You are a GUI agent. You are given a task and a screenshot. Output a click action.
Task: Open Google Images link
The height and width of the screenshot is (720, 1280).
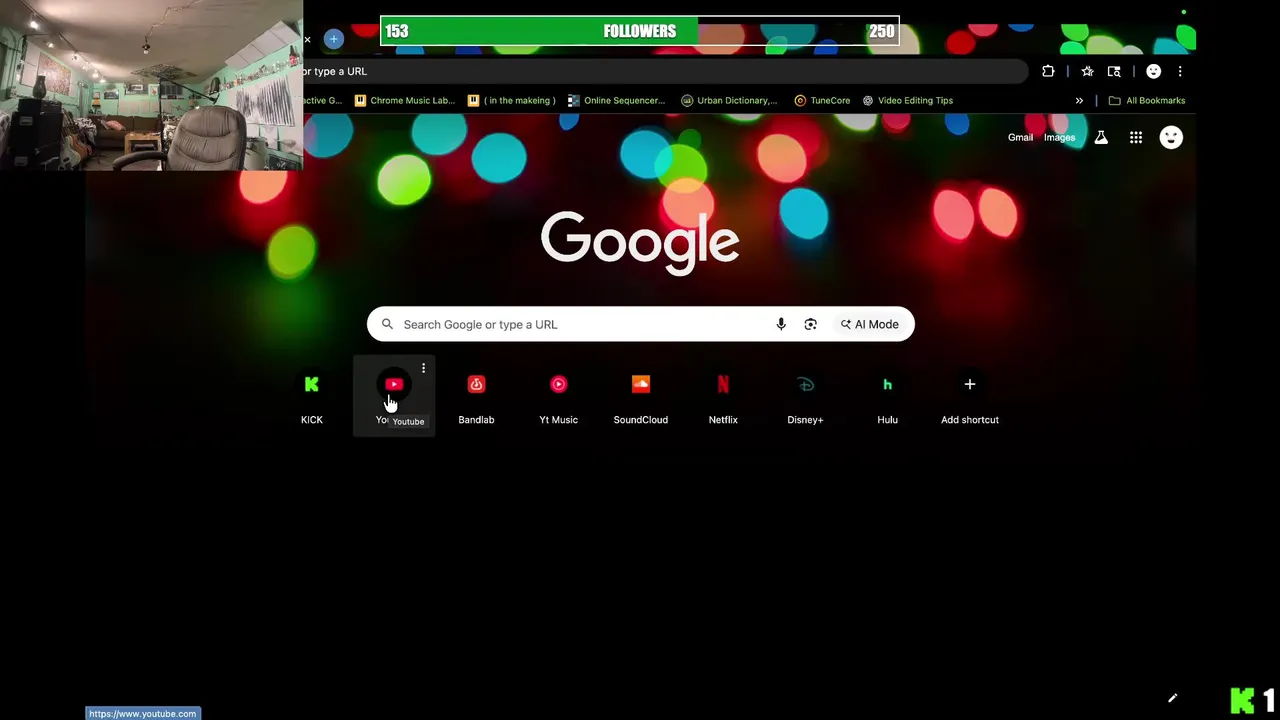click(1059, 138)
